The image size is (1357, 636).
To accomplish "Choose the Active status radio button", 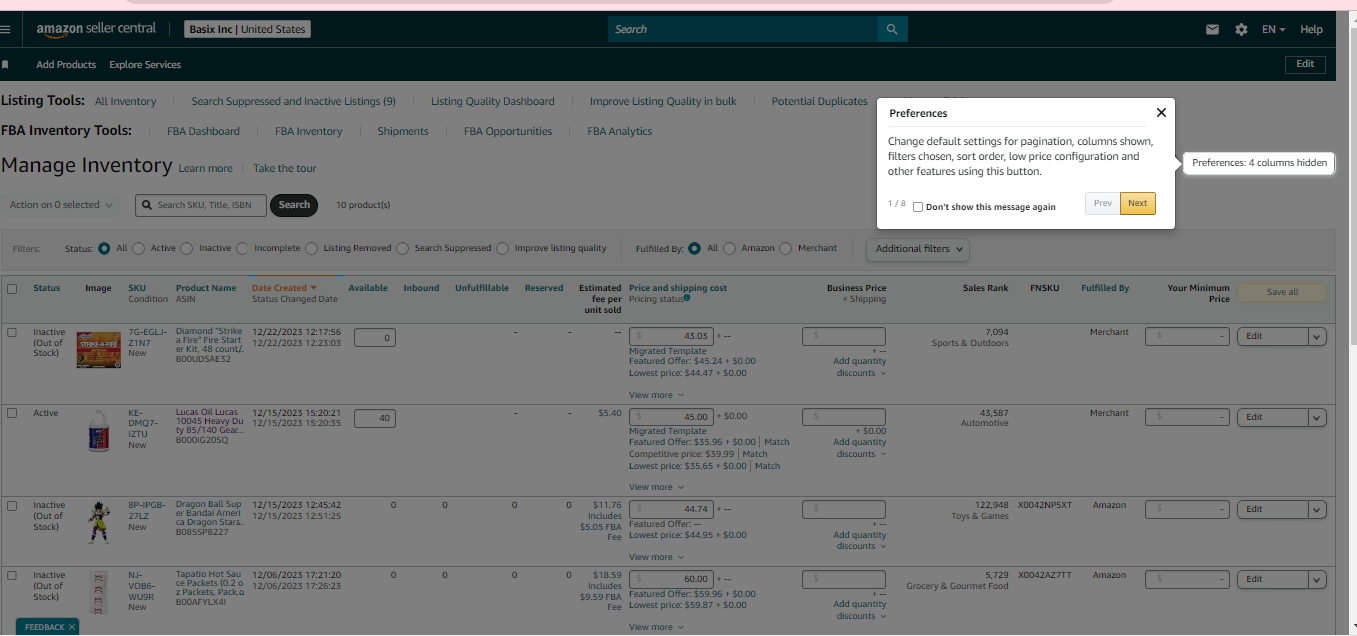I will (138, 248).
